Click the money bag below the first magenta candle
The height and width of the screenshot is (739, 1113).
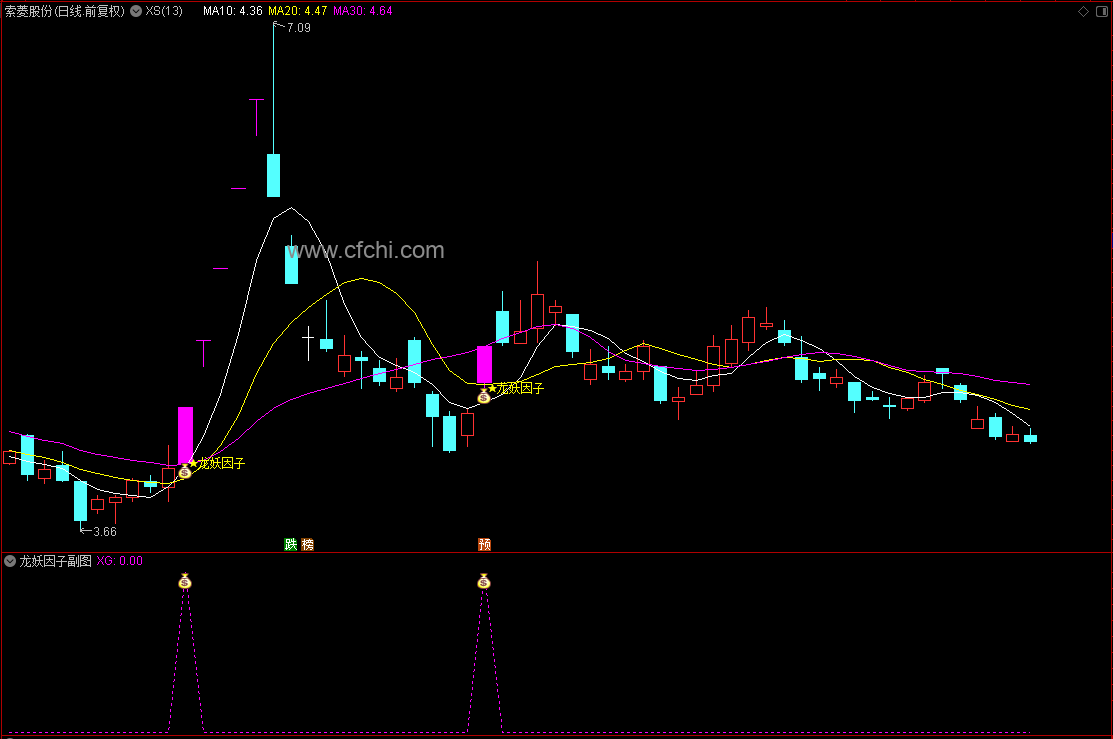coord(185,471)
